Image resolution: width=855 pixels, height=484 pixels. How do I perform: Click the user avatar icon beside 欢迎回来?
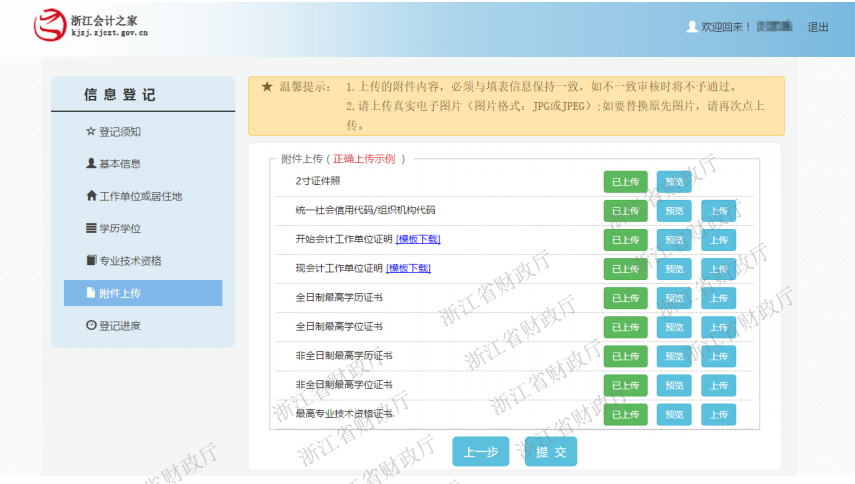pyautogui.click(x=692, y=27)
